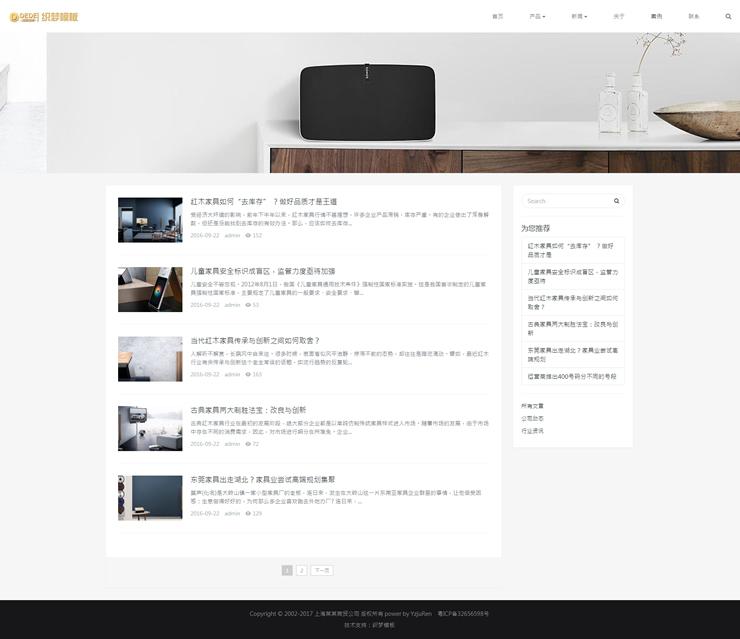Click the black speaker hero banner image
The height and width of the screenshot is (639, 740).
click(x=370, y=103)
